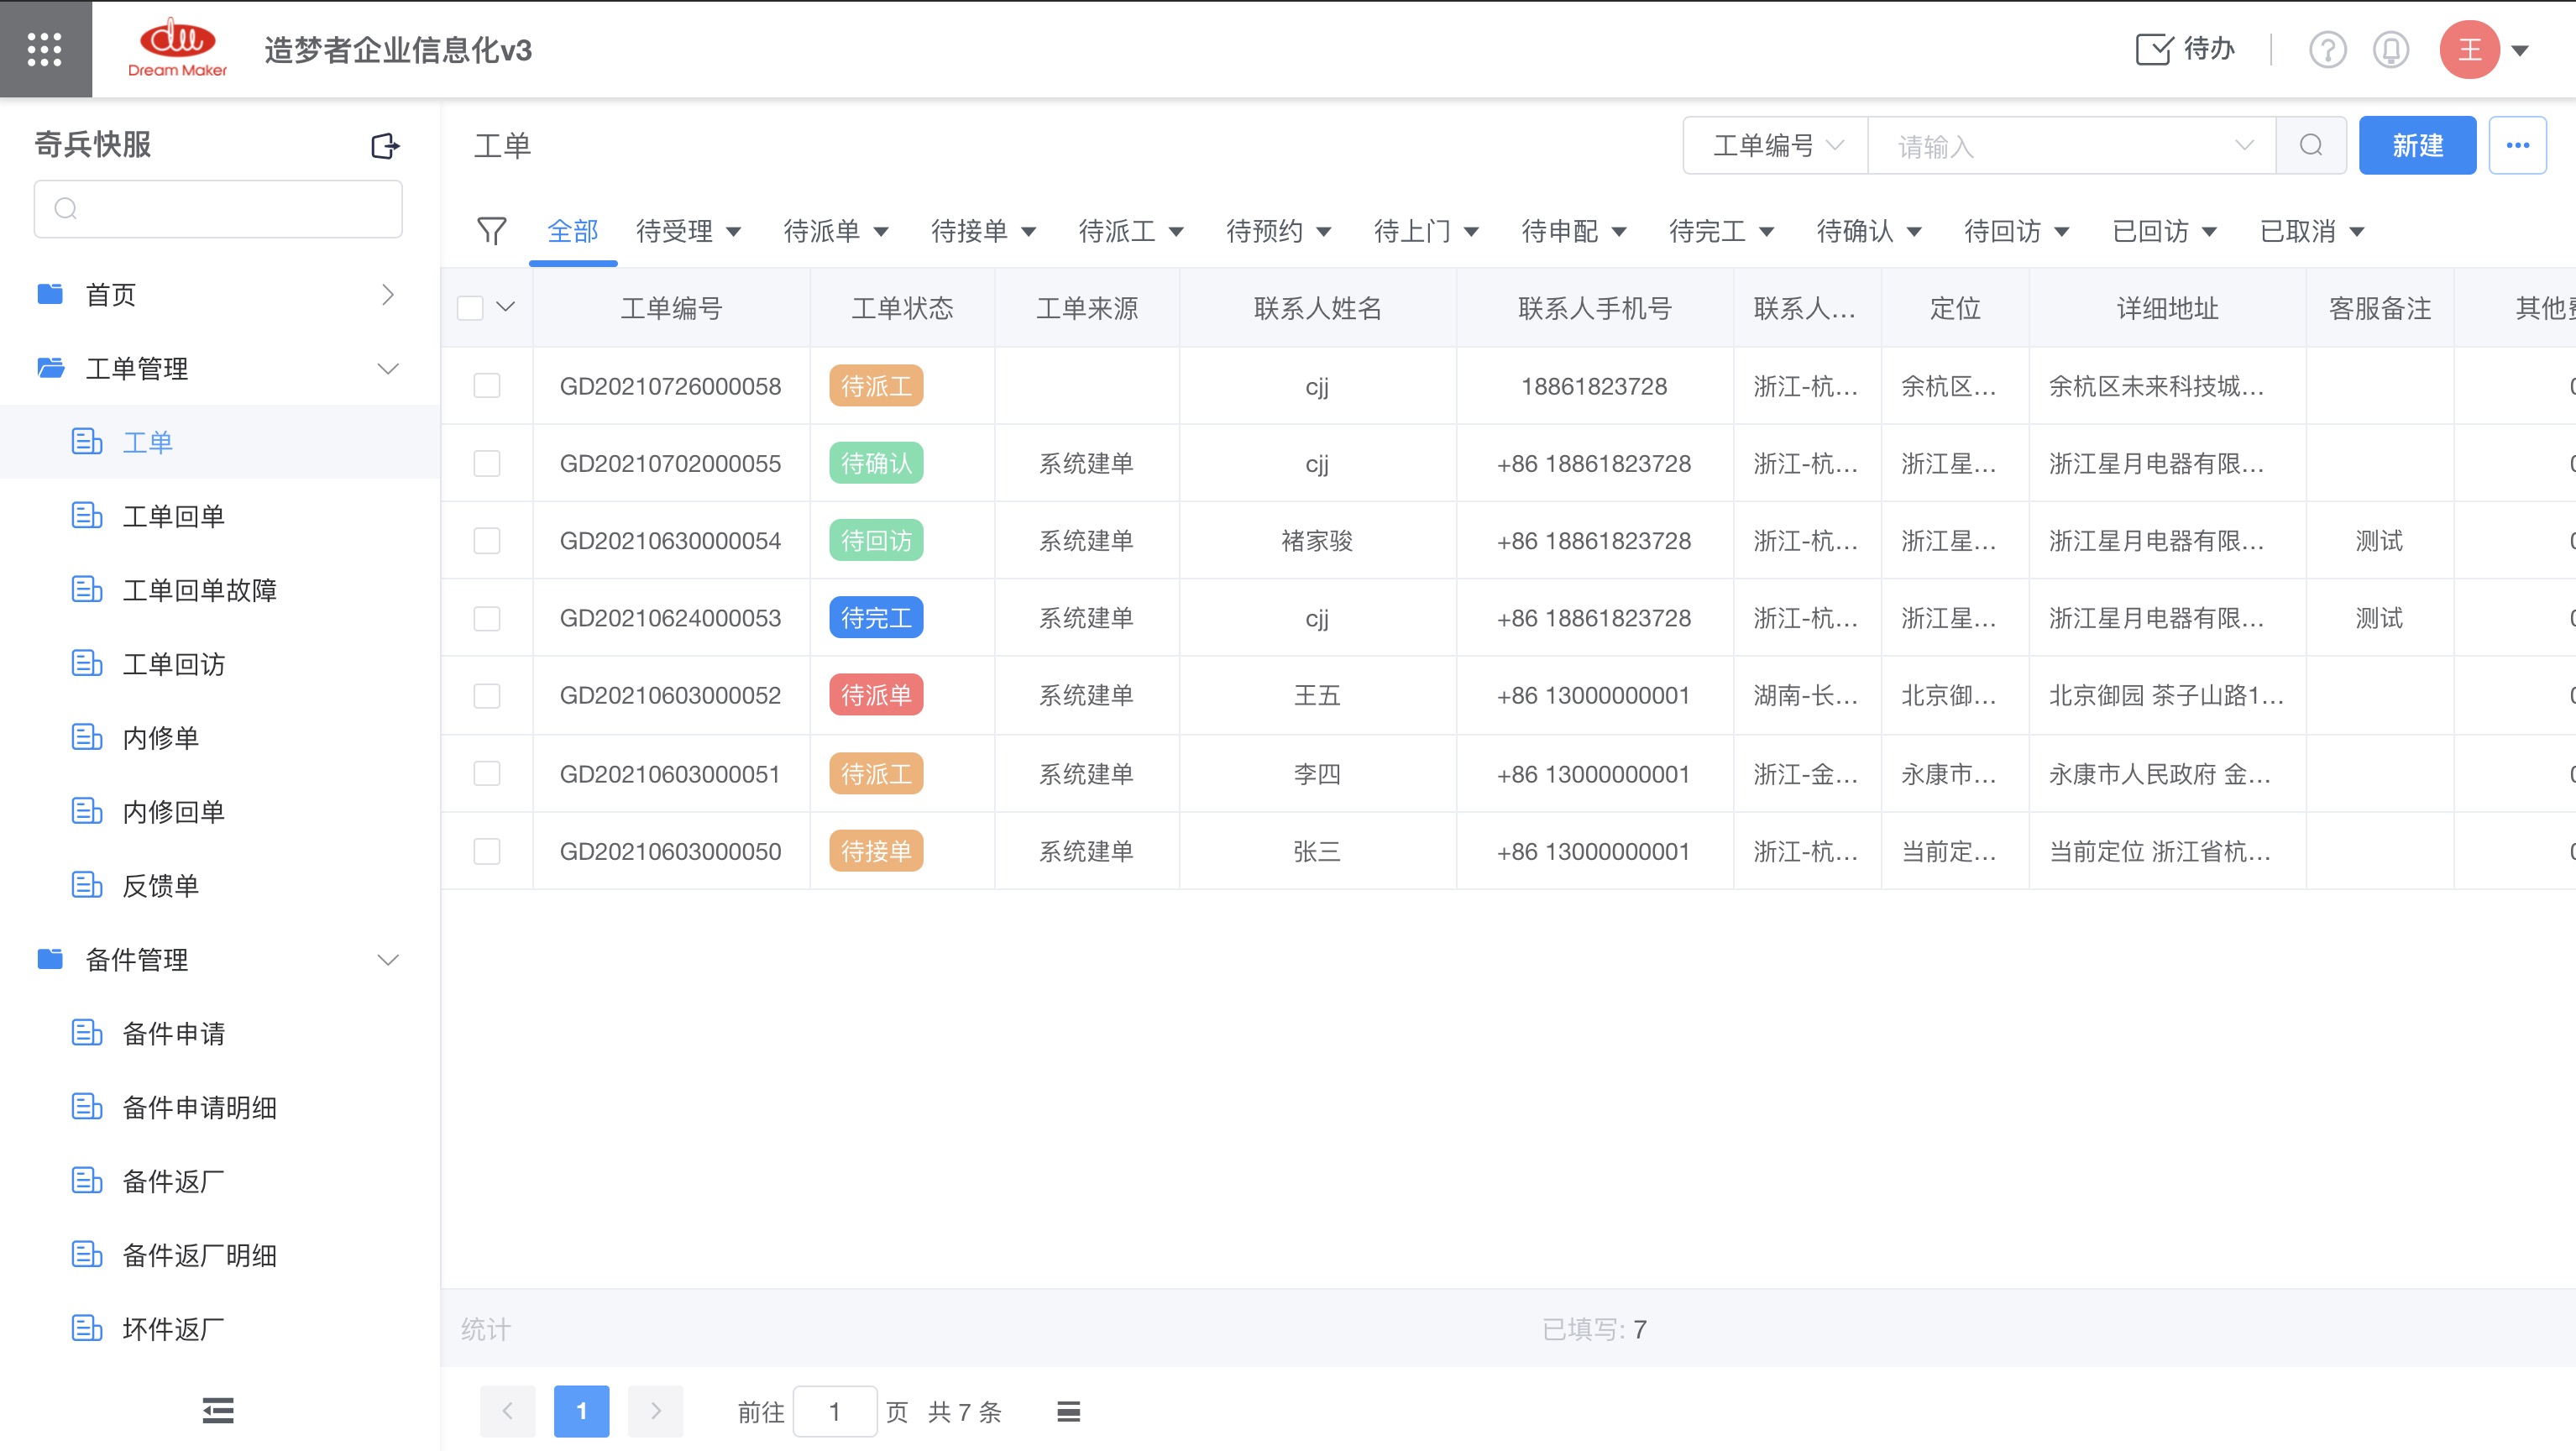Click the sidebar menu search field
Screen dimensions: 2576x1451
[218, 208]
